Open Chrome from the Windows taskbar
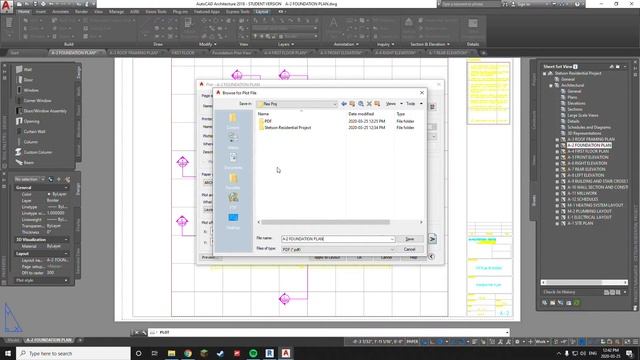 188,353
